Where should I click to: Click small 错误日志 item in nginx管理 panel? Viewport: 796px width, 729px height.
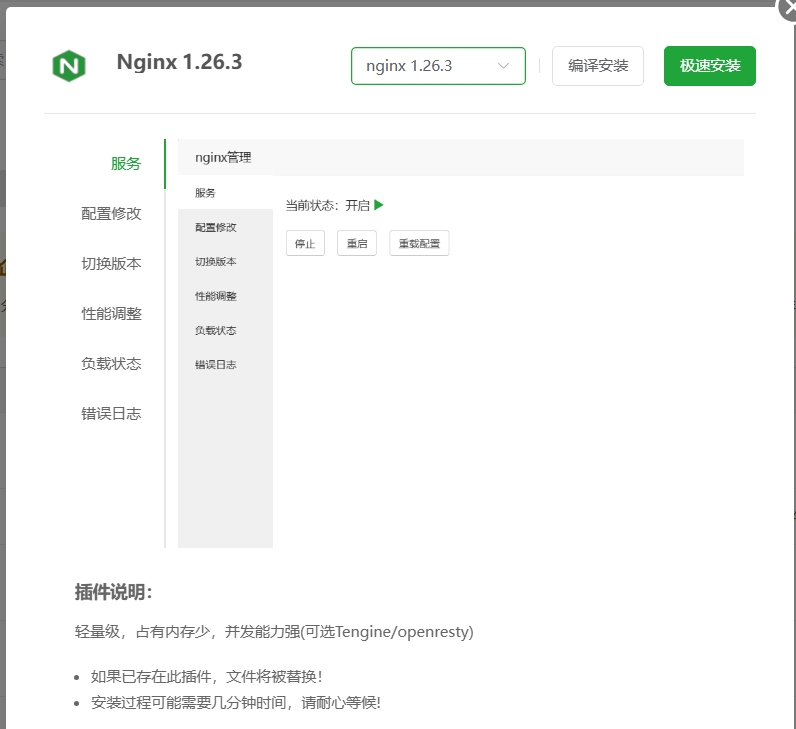pos(216,365)
